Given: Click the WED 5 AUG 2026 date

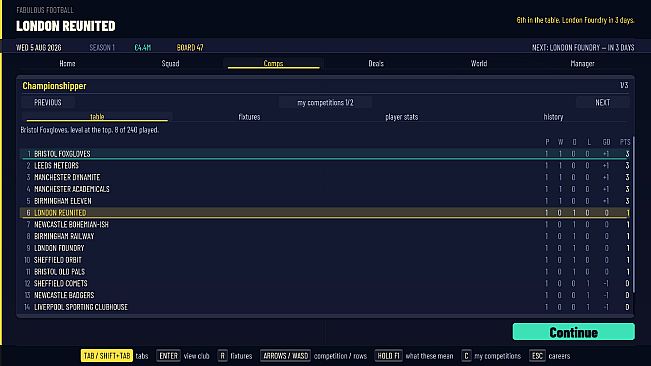Looking at the screenshot, I should pyautogui.click(x=39, y=47).
